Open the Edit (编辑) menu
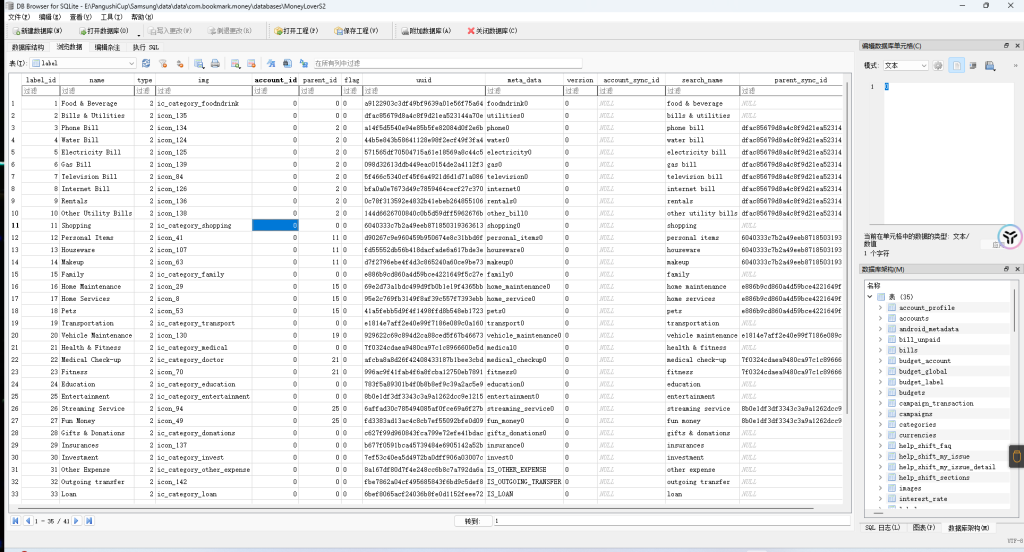Viewport: 1024px width, 552px height. (50, 17)
